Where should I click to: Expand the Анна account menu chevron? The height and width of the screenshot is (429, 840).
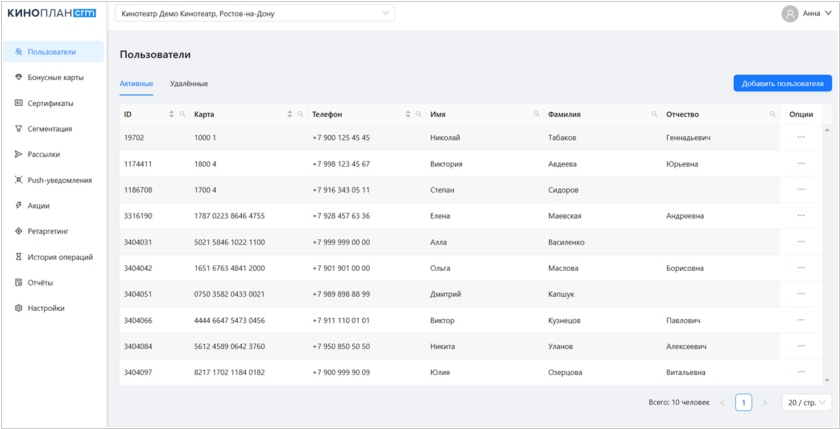click(829, 14)
